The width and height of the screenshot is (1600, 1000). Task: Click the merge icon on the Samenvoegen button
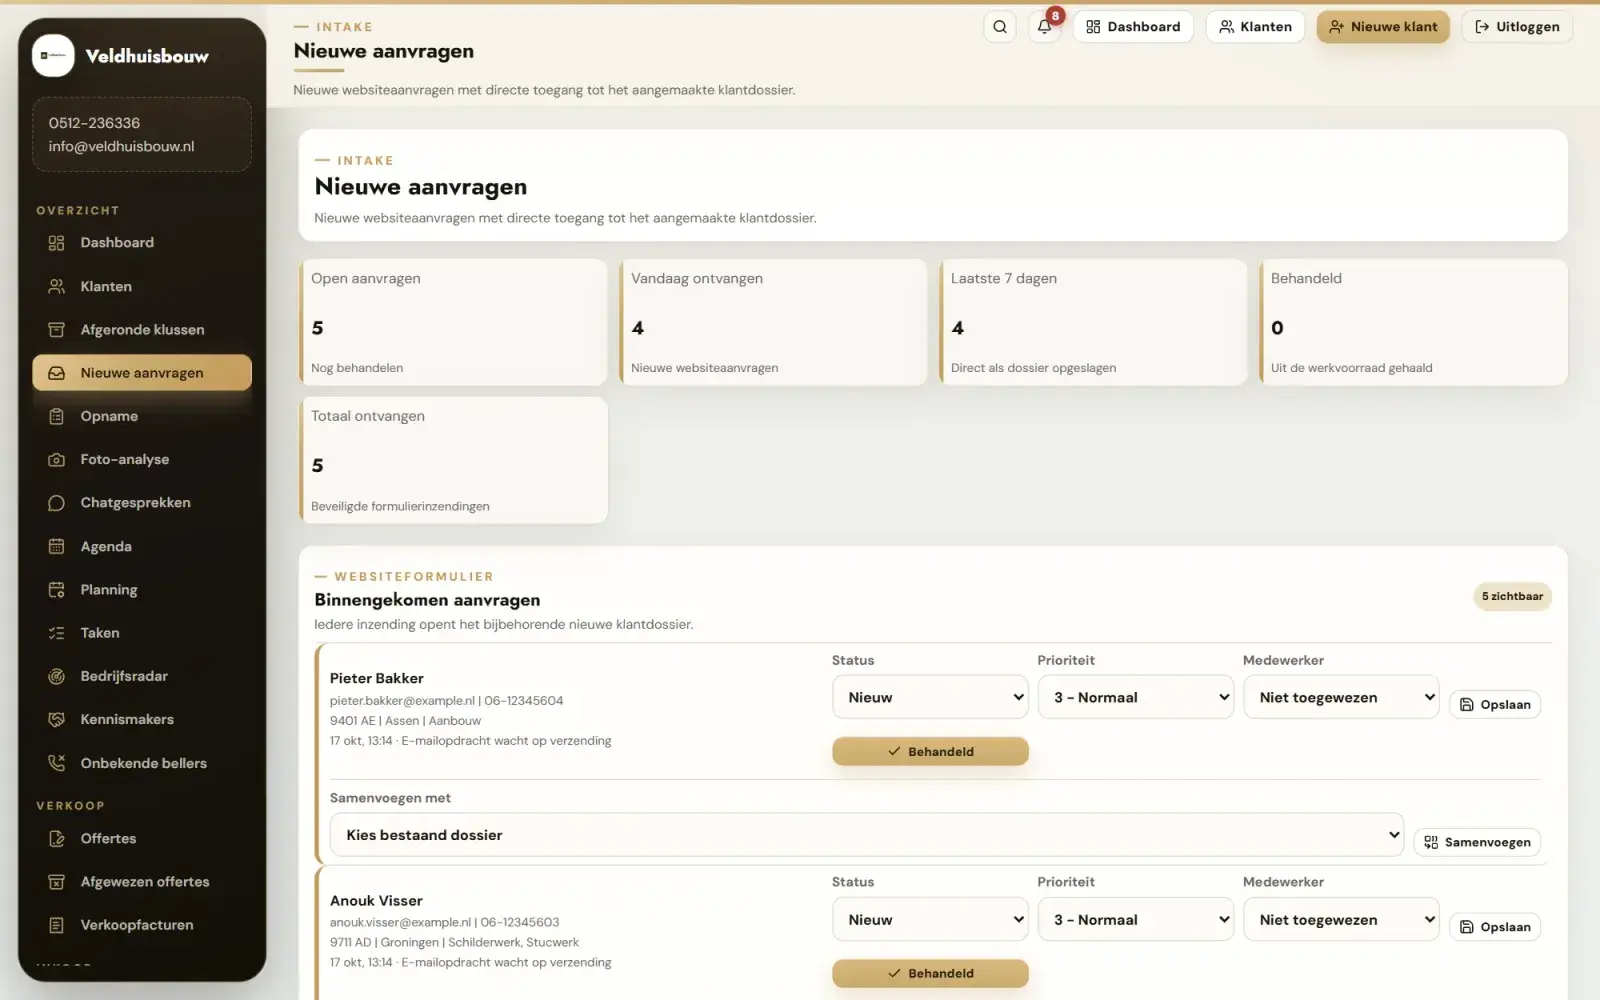(1430, 842)
